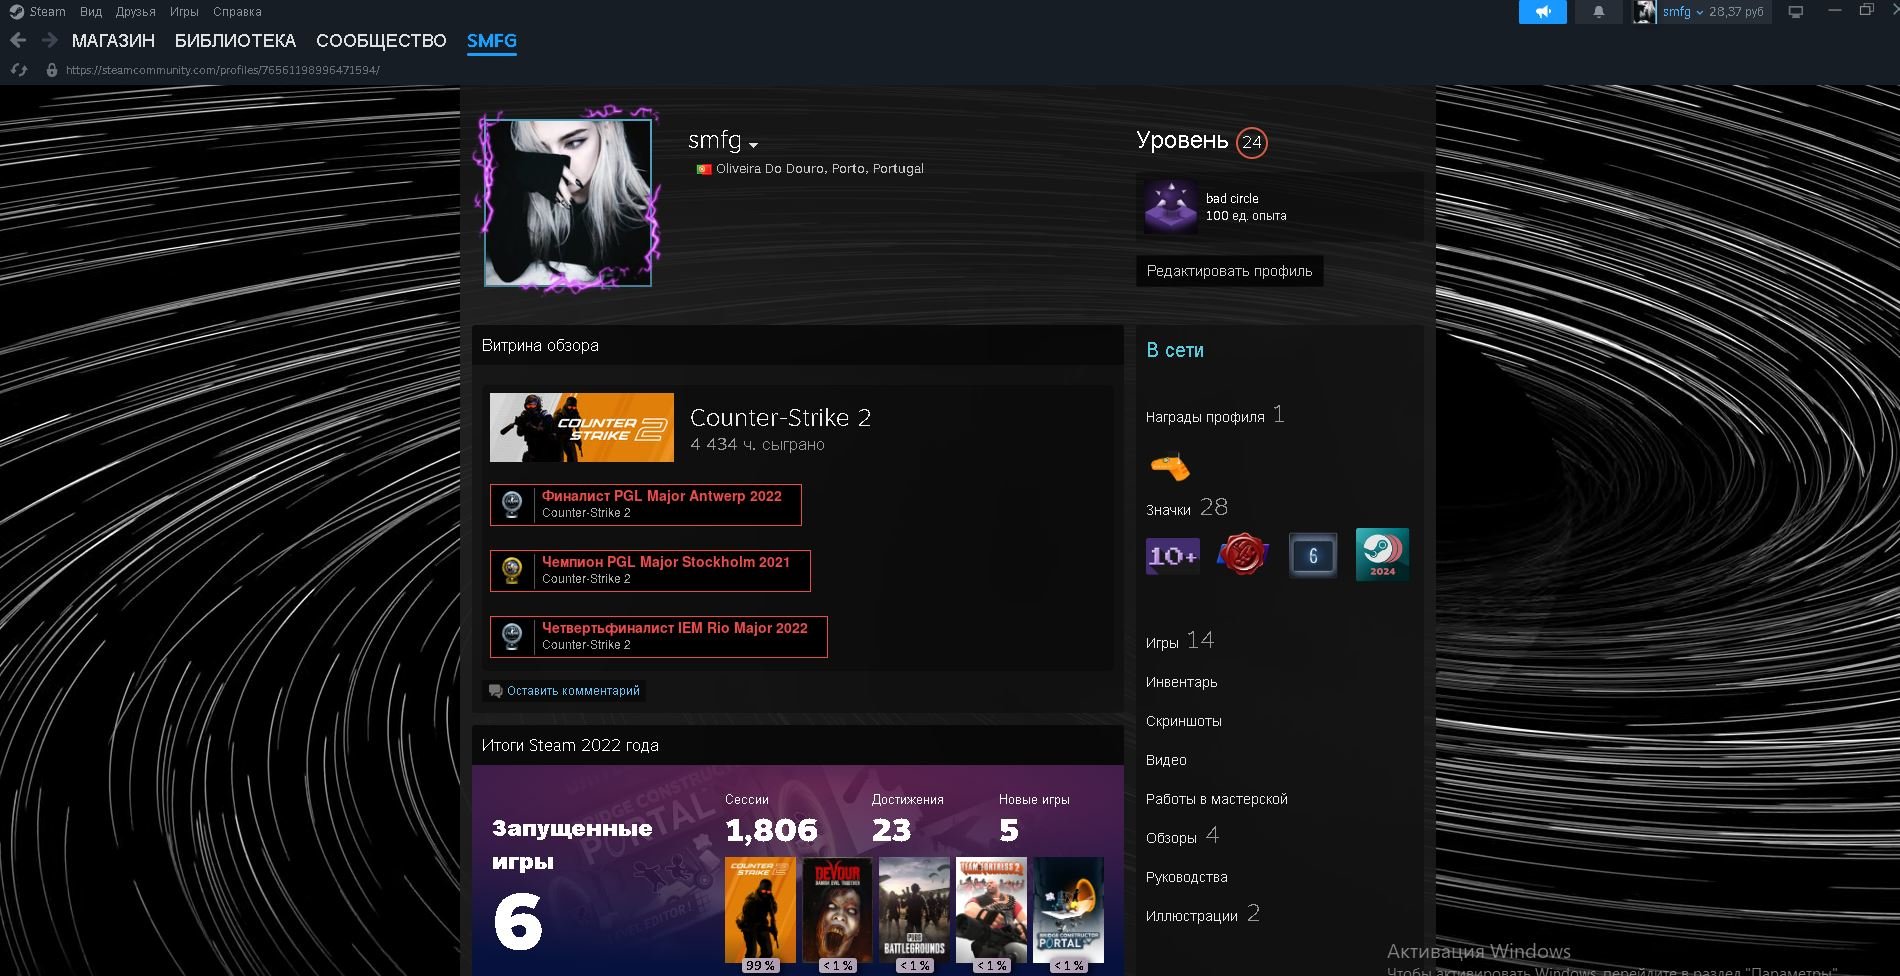1900x976 pixels.
Task: Click the level 6 badge icon
Action: click(1312, 556)
